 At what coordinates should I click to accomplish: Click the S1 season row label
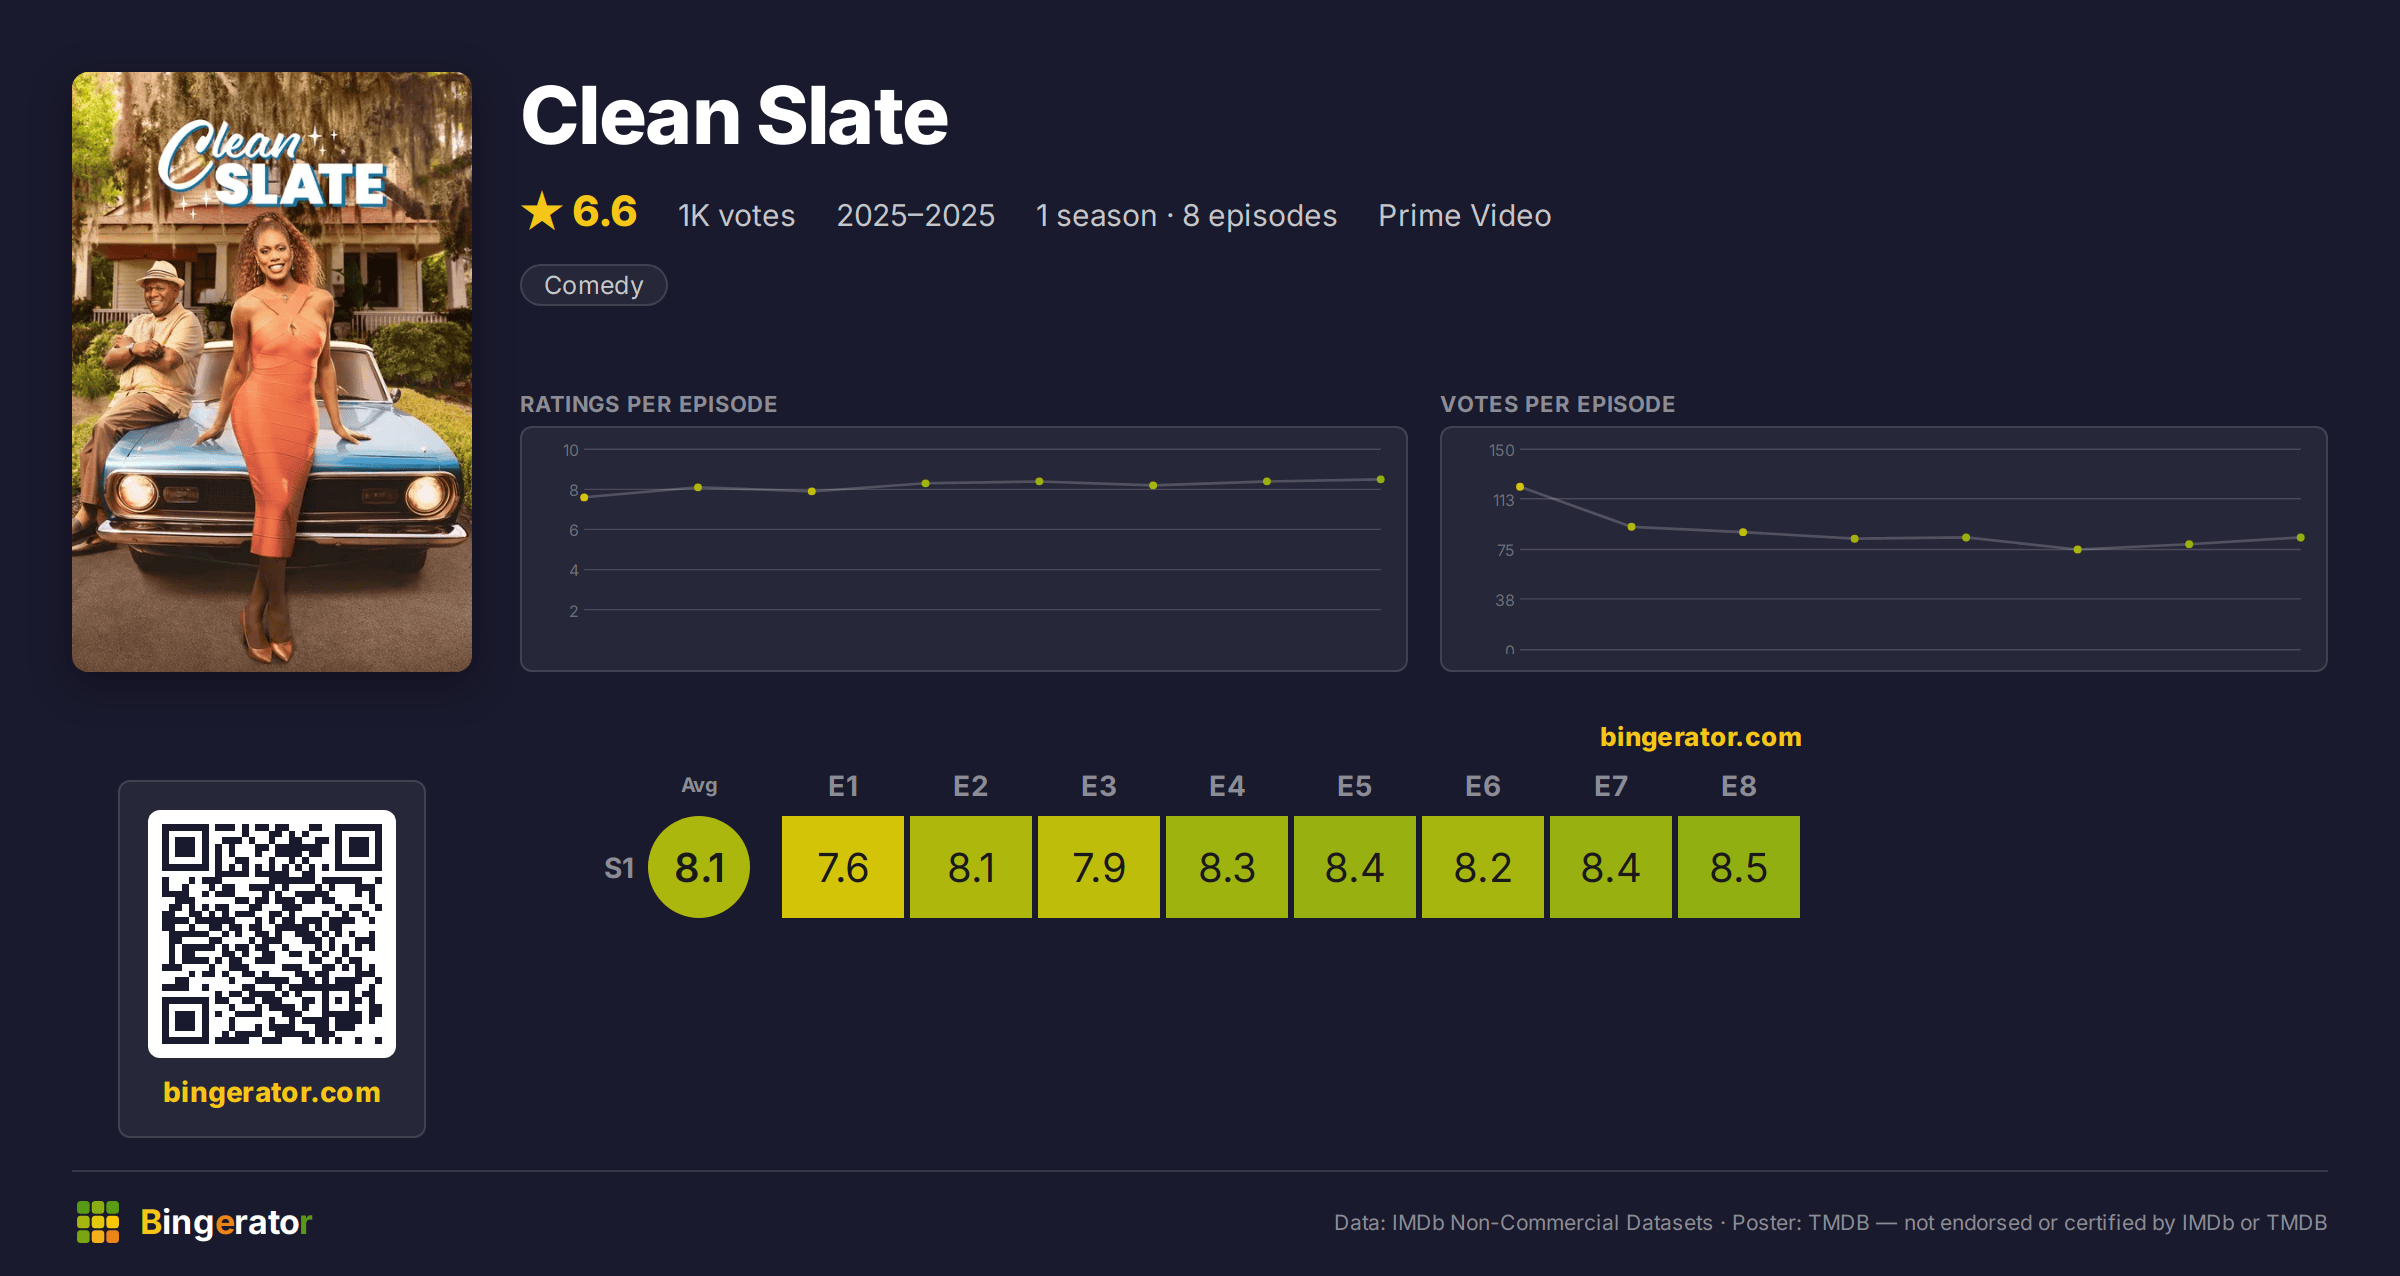(x=619, y=868)
